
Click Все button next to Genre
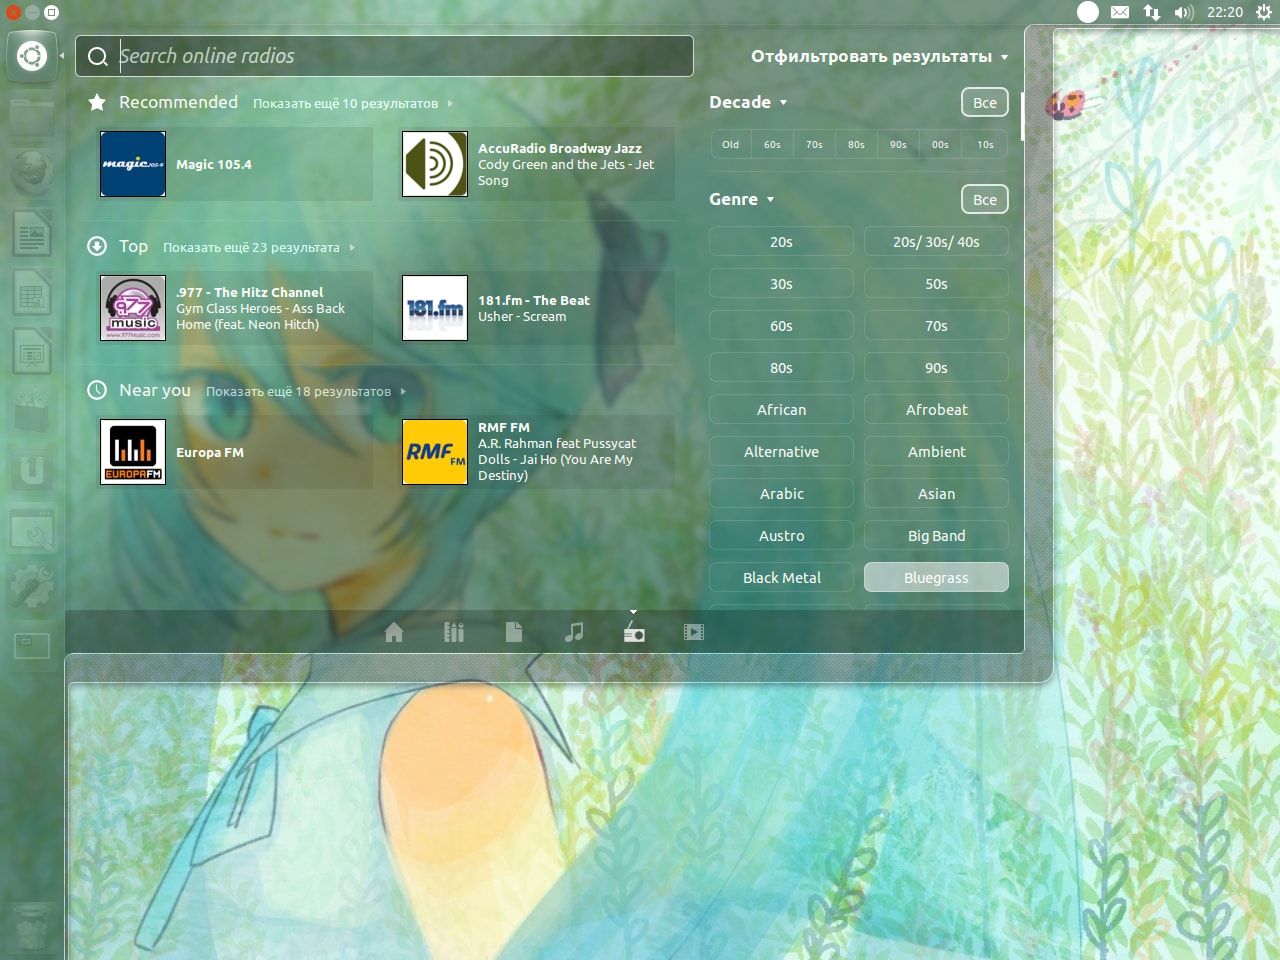(x=985, y=199)
